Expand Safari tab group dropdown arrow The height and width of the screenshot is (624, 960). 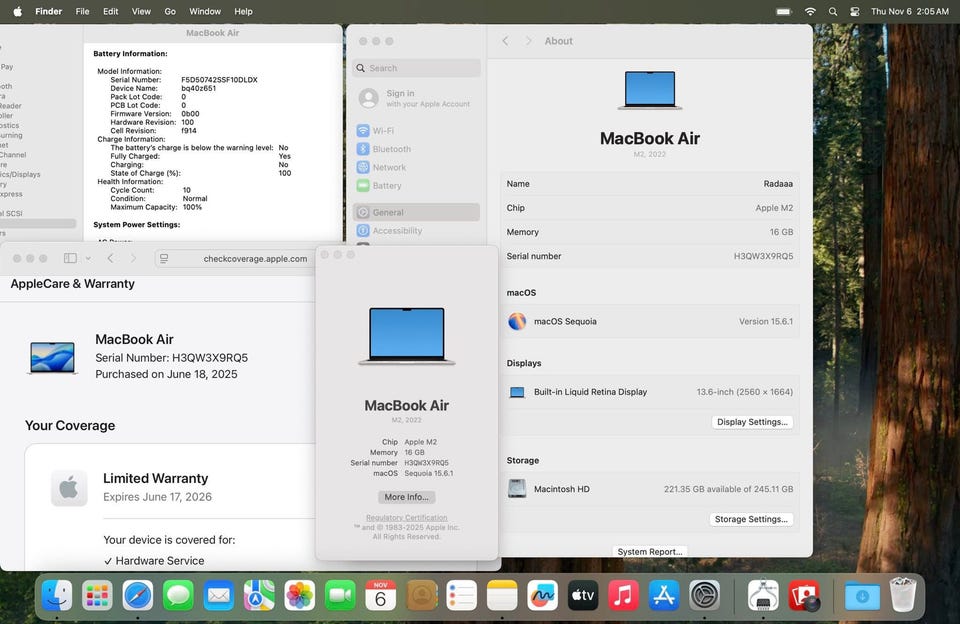(x=88, y=258)
